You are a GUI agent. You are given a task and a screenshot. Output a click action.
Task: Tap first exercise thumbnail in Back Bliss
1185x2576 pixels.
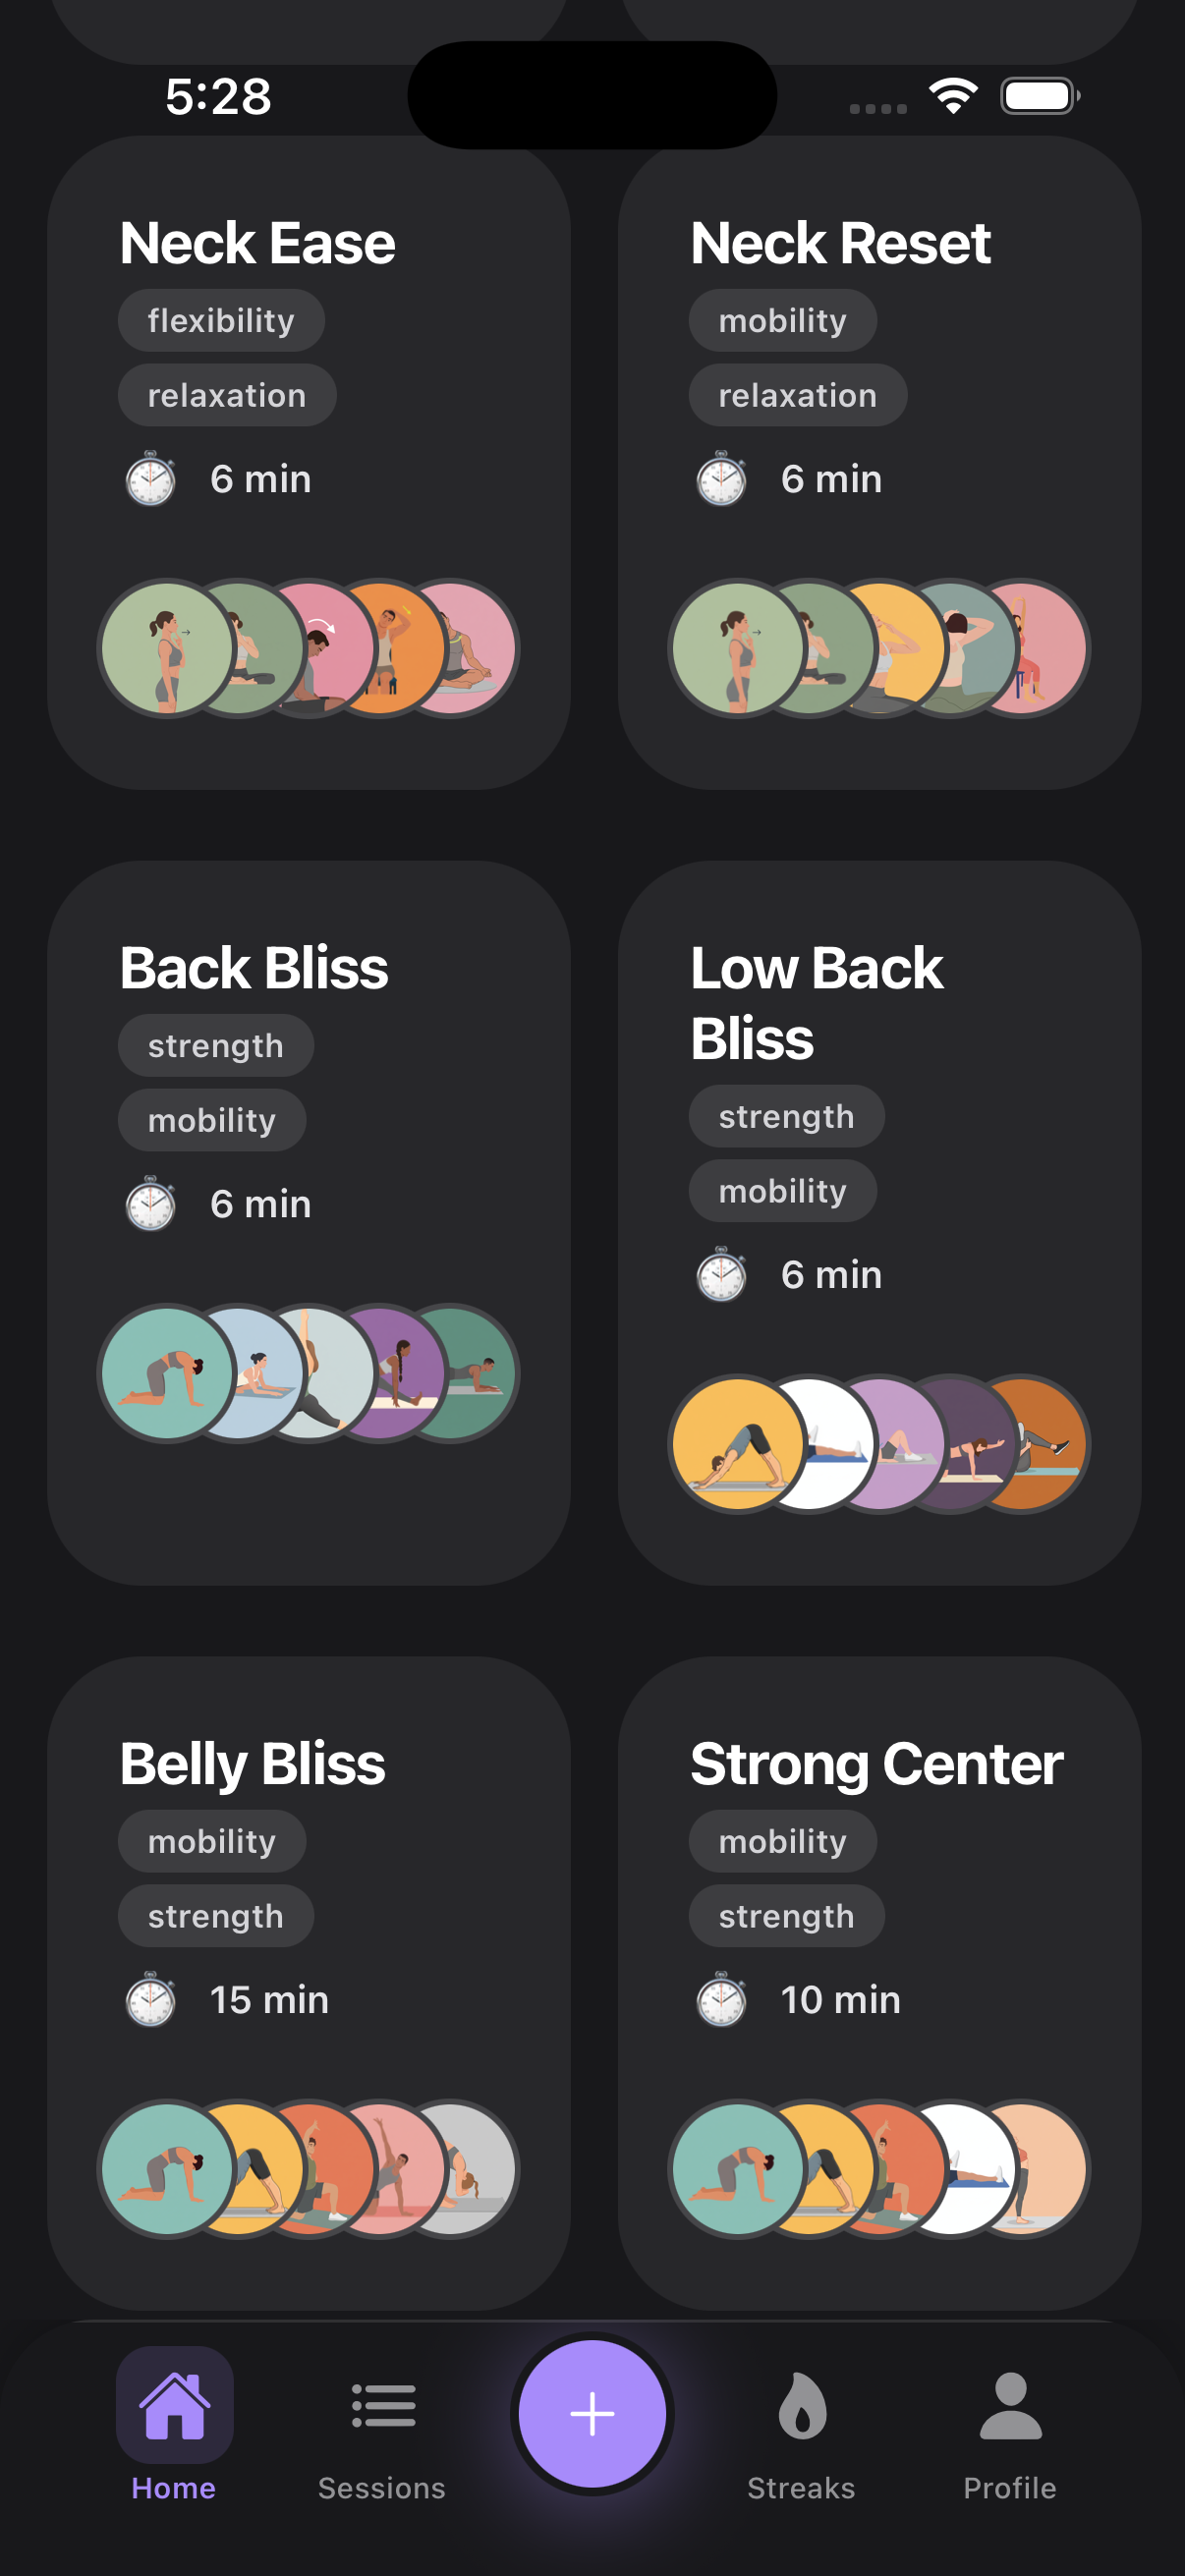coord(165,1373)
